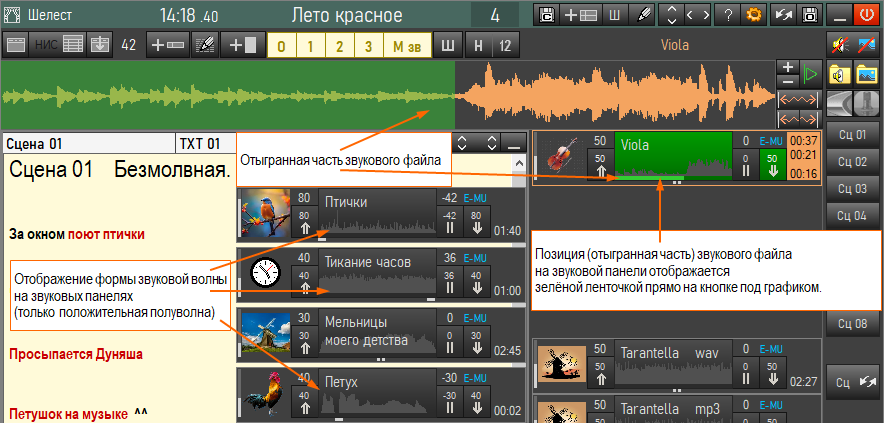Screen dimensions: 884x423
Task: Select yellow tab '0'
Action: 281,45
